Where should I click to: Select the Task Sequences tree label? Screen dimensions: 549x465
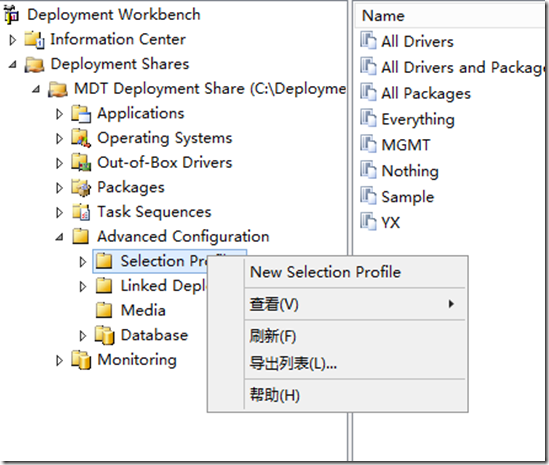point(154,212)
